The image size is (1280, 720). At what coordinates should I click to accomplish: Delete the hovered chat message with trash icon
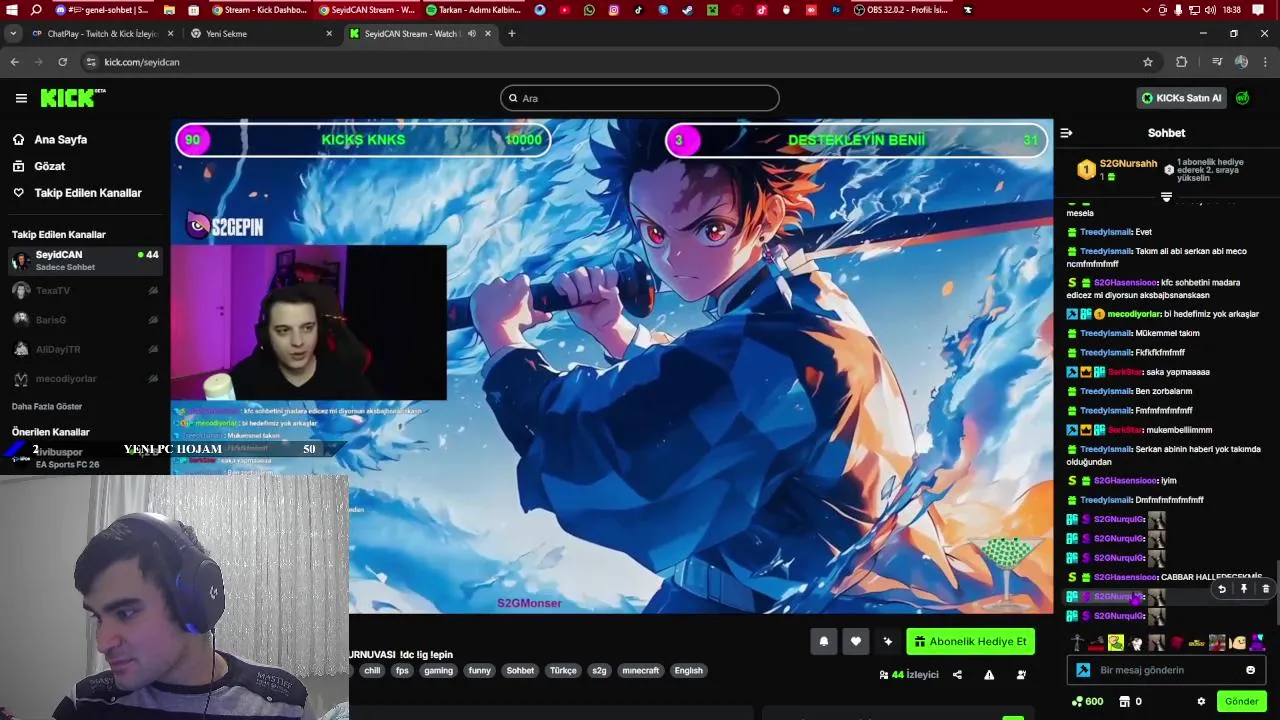(1265, 590)
